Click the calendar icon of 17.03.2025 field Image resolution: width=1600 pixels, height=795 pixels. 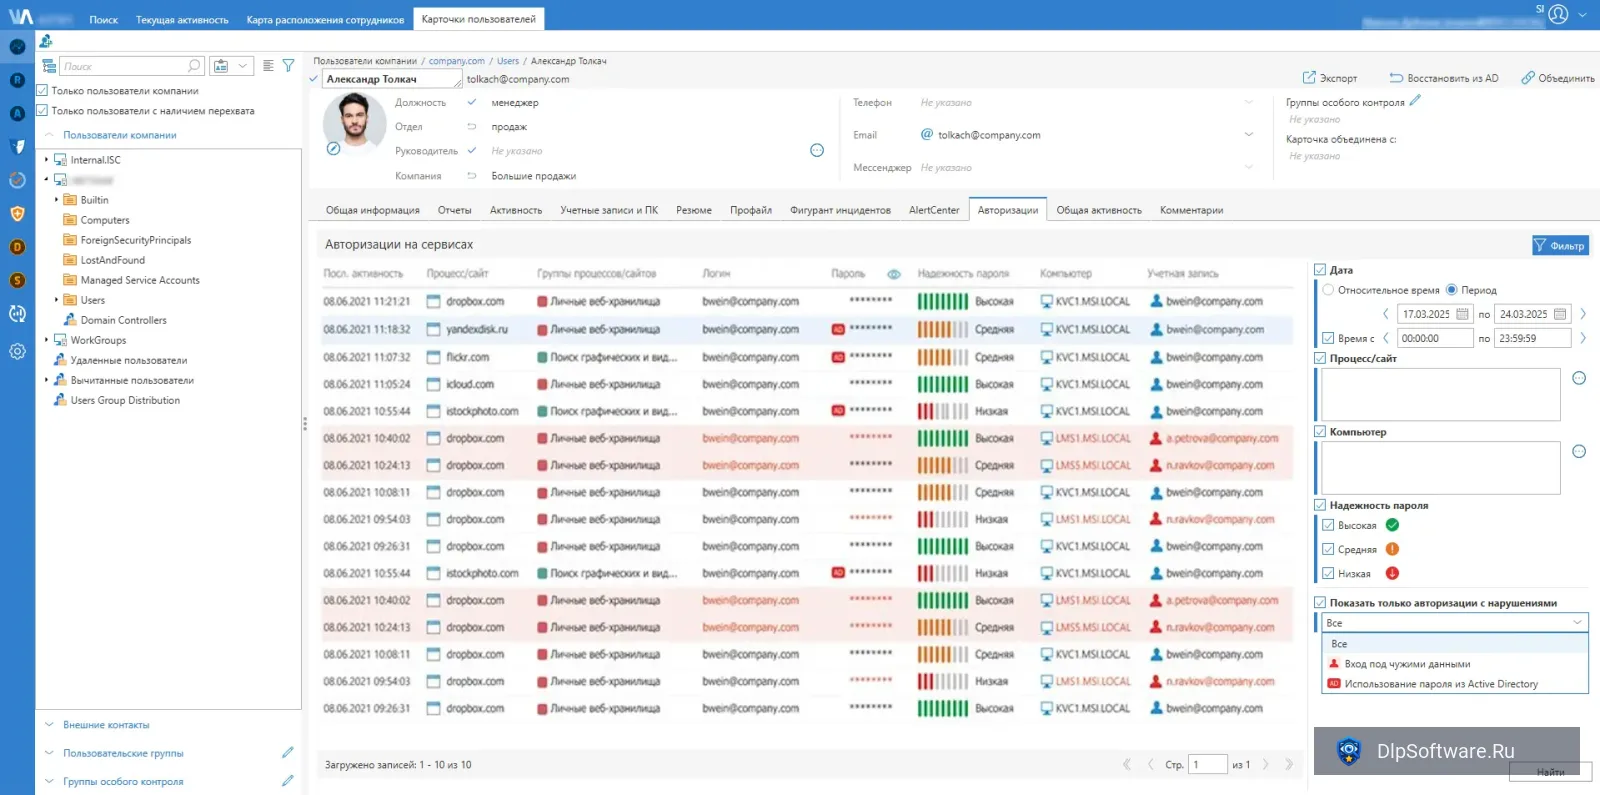1462,314
